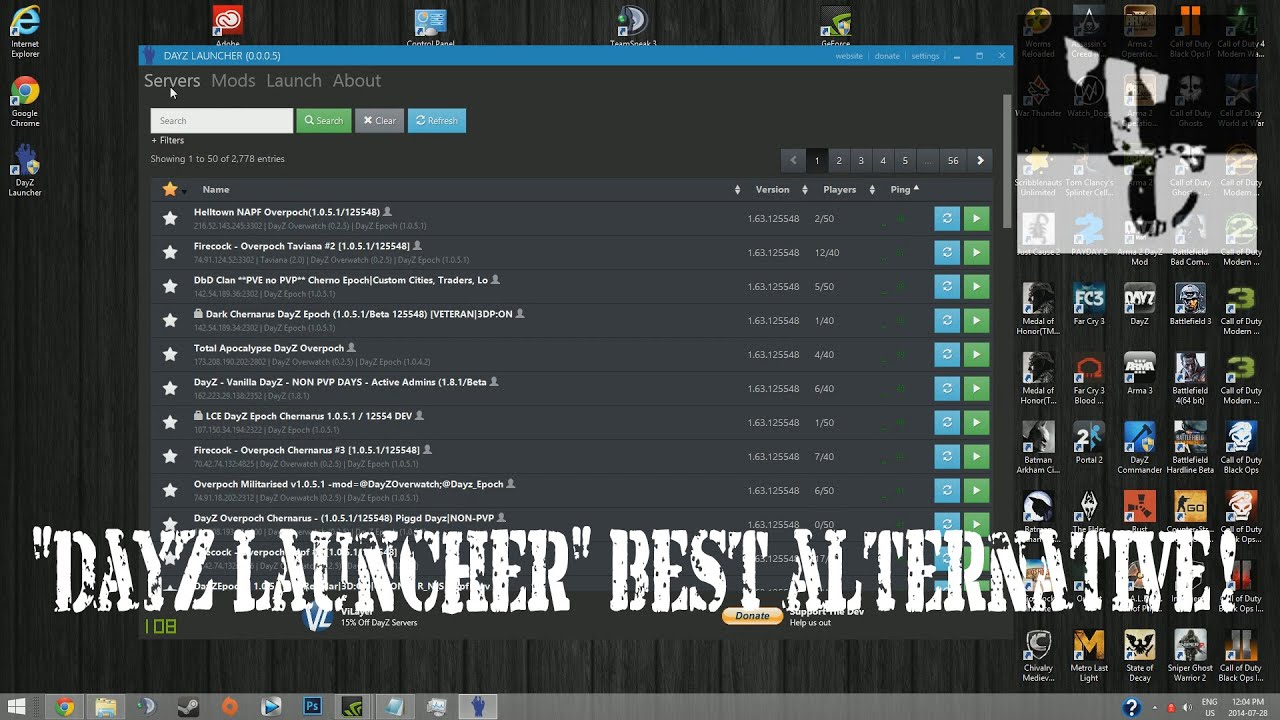Switch to the Mods tab

click(x=233, y=80)
